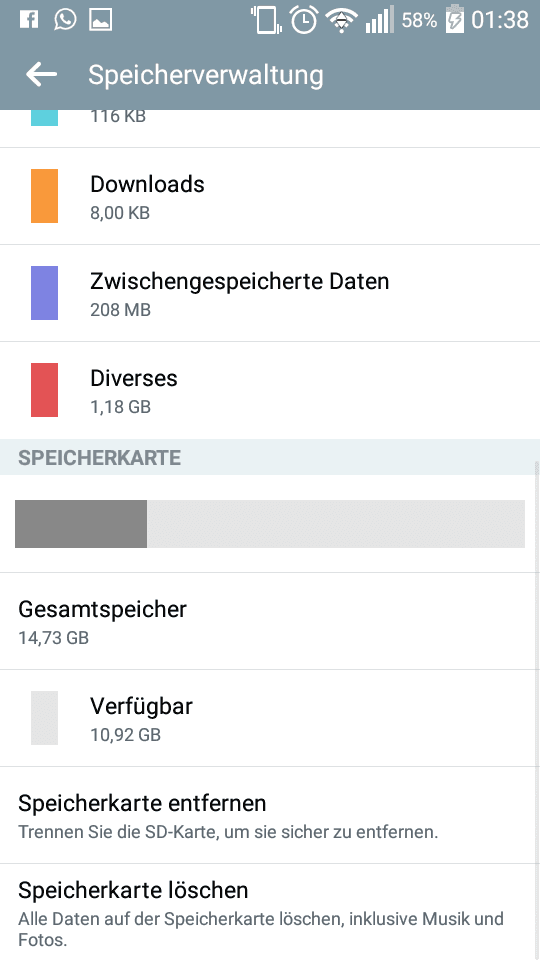This screenshot has height=960, width=540.
Task: Open the Diverses storage entry
Action: point(270,391)
